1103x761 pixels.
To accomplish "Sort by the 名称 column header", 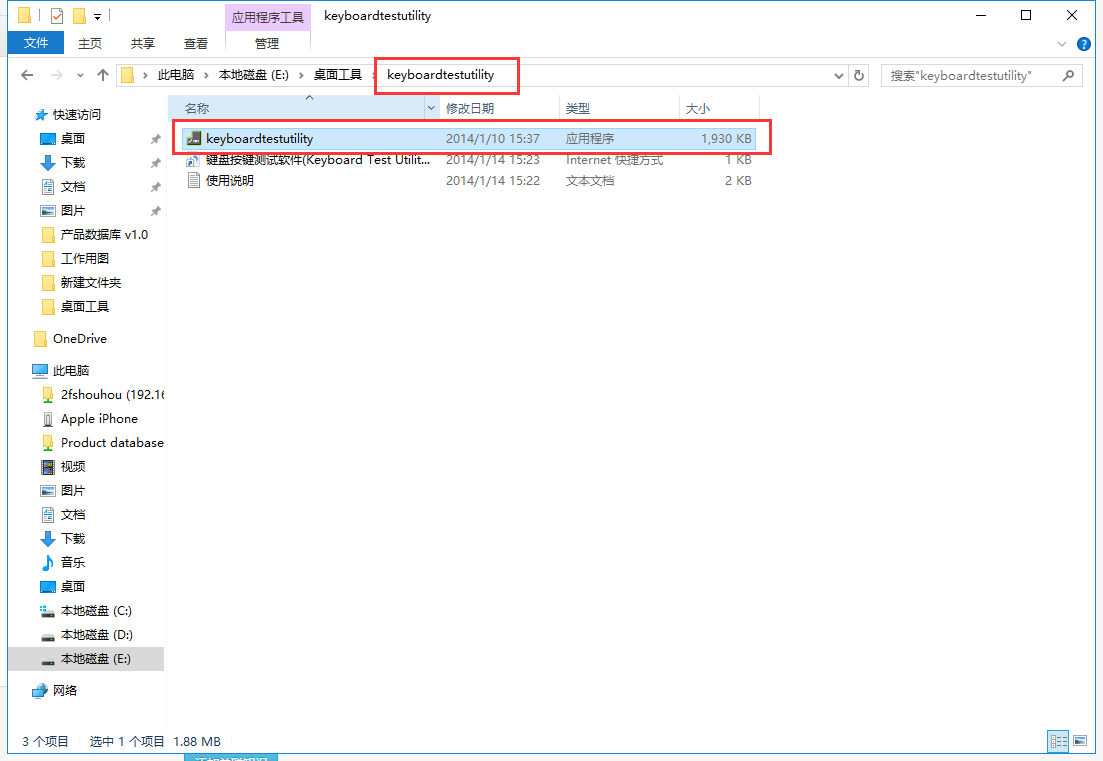I will tap(297, 108).
